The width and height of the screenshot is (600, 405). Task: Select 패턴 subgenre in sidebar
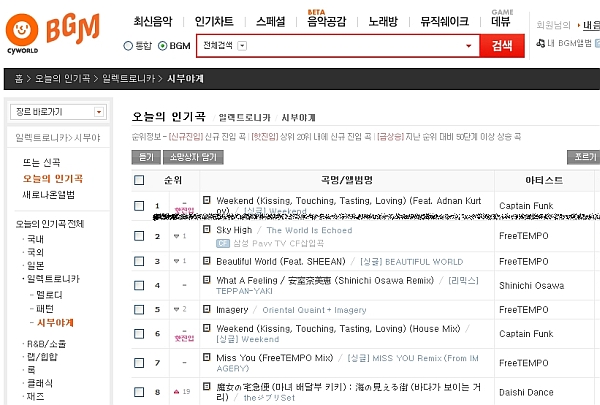(45, 309)
